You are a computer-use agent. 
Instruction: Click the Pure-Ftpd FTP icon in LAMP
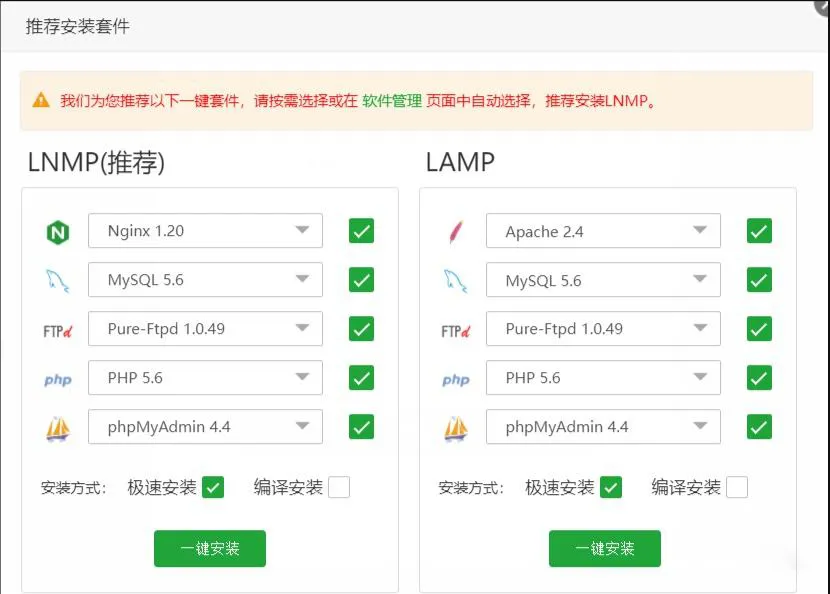click(x=455, y=330)
